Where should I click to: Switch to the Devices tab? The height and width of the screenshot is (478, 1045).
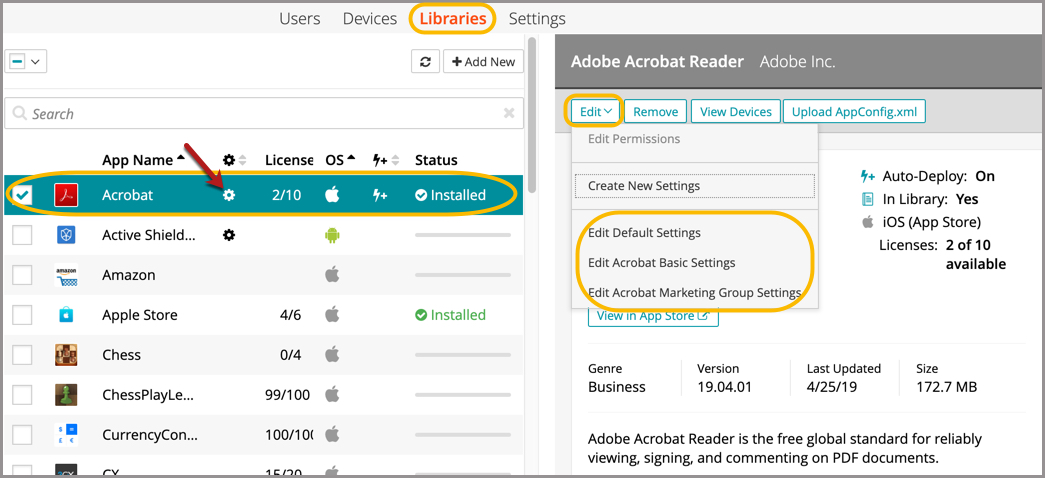[x=369, y=19]
